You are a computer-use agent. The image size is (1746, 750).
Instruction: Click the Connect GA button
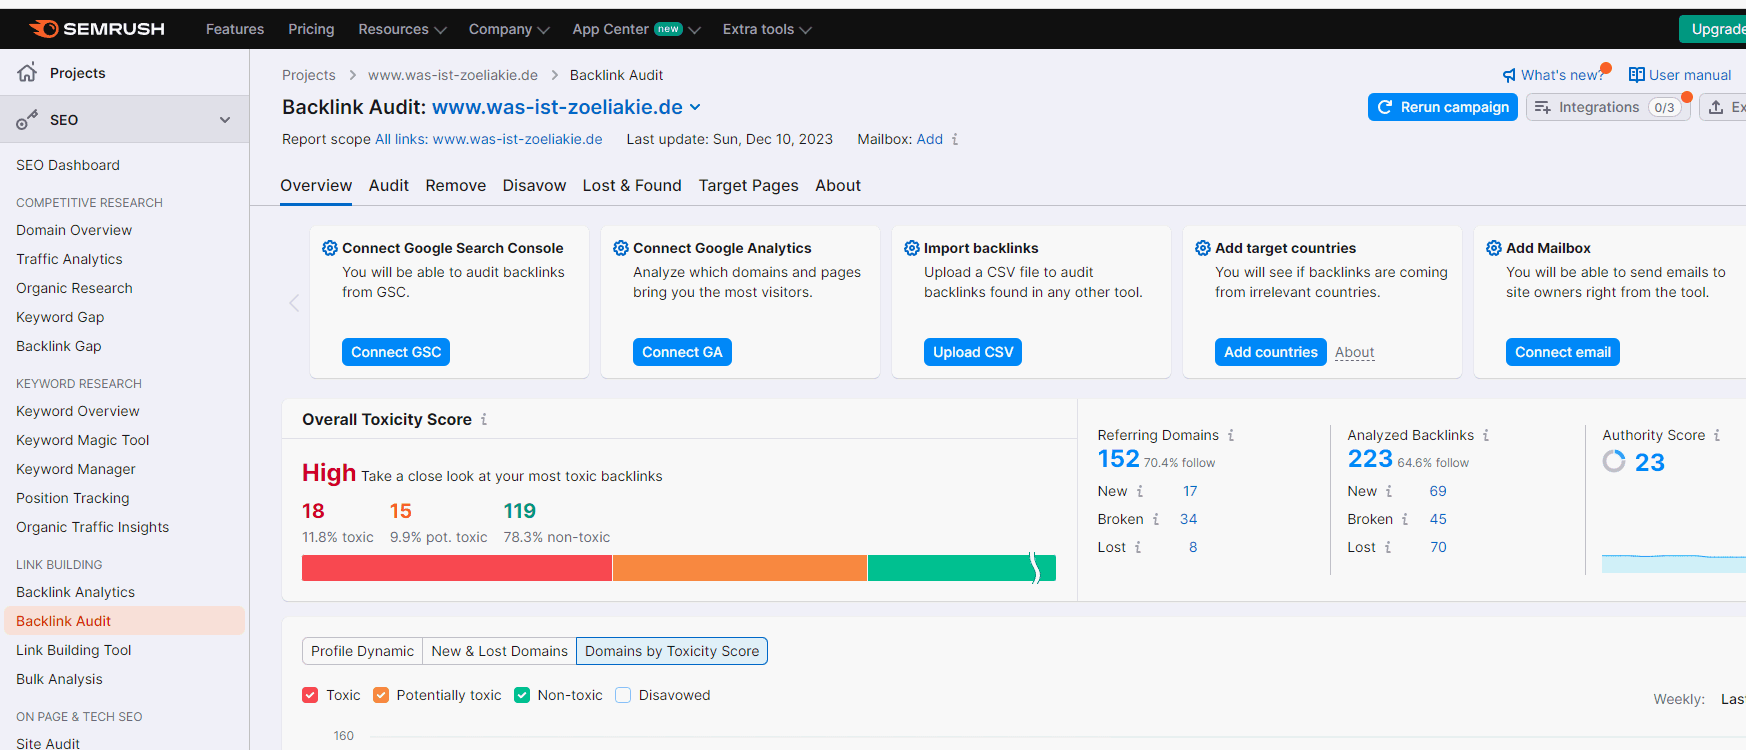(x=682, y=352)
